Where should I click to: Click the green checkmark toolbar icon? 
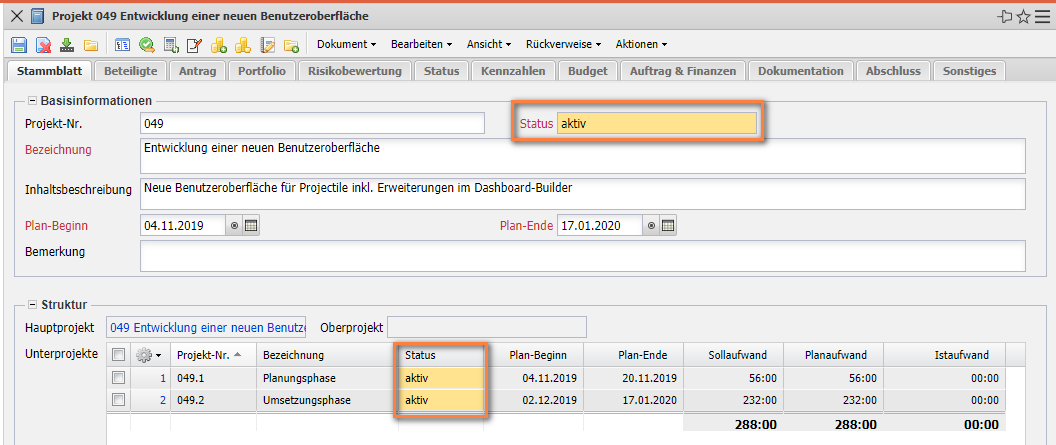click(x=146, y=45)
